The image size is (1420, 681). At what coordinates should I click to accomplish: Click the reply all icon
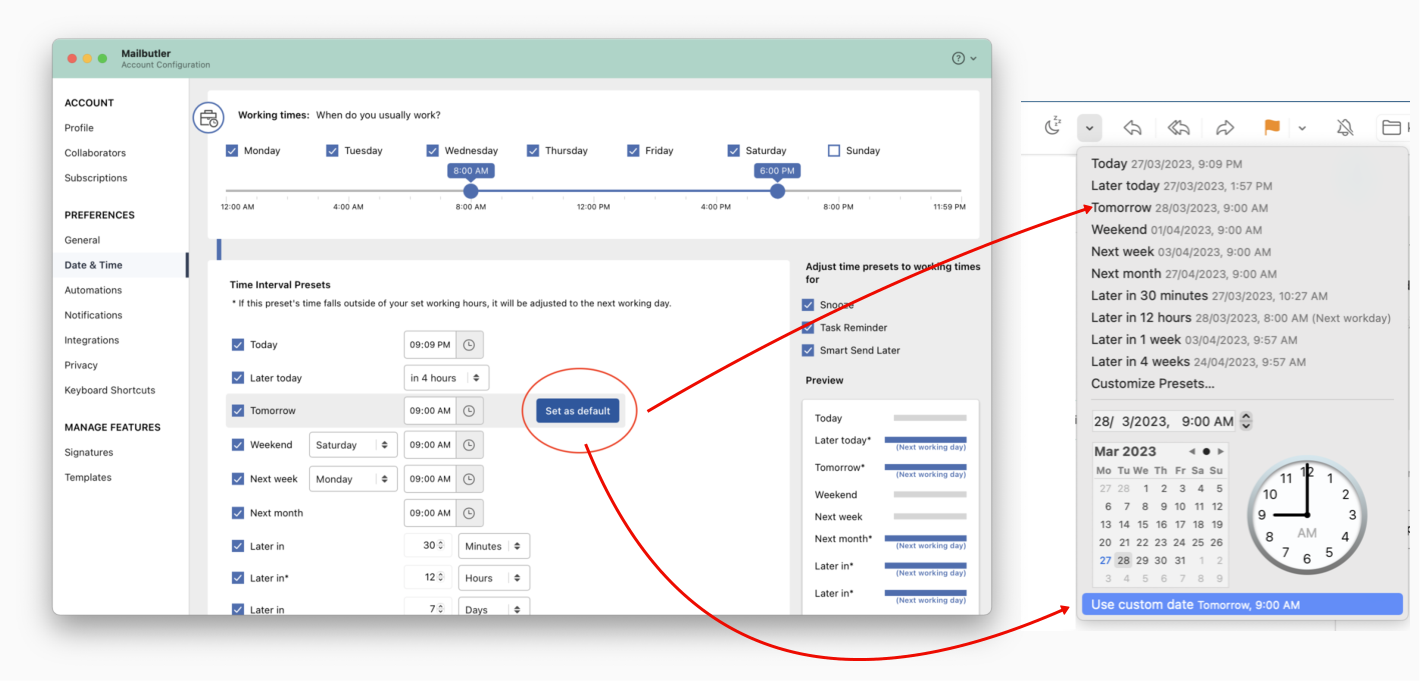pos(1179,128)
